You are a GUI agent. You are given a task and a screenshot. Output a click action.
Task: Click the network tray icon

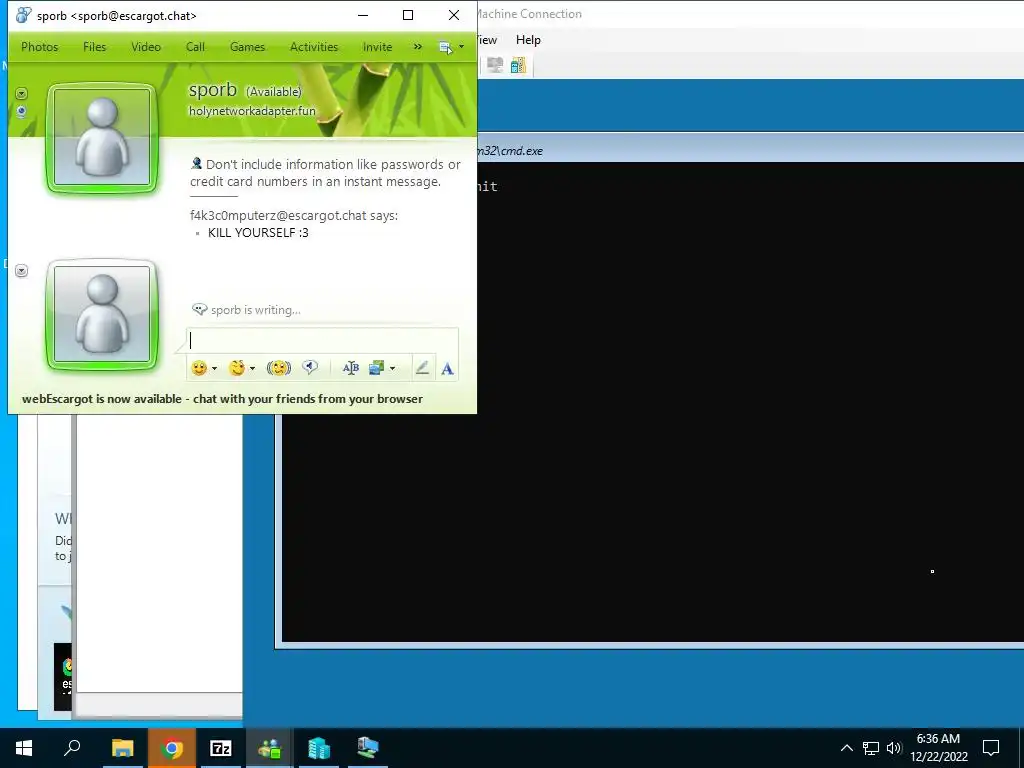871,748
